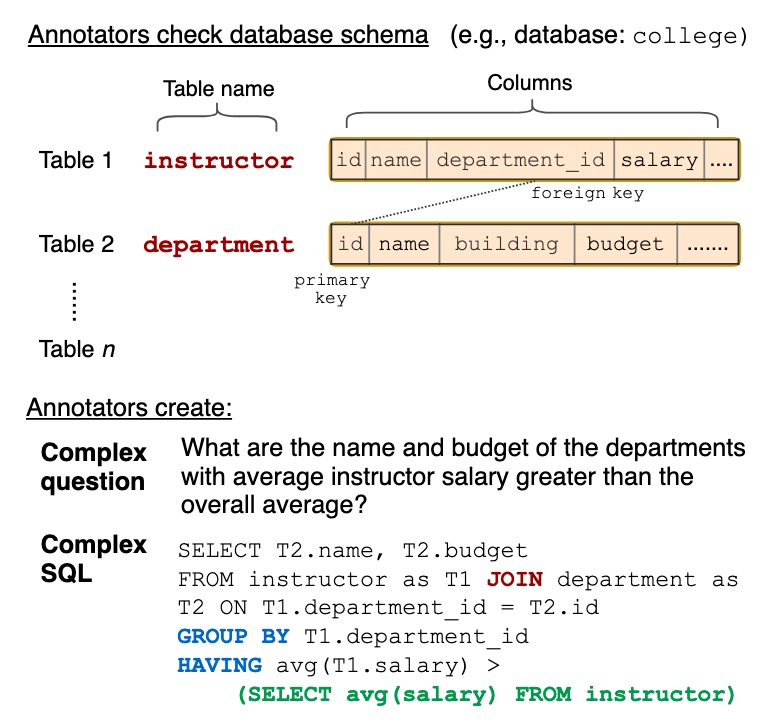The width and height of the screenshot is (780, 724).
Task: Click the monospace word "college)" in the heading
Action: click(x=690, y=36)
